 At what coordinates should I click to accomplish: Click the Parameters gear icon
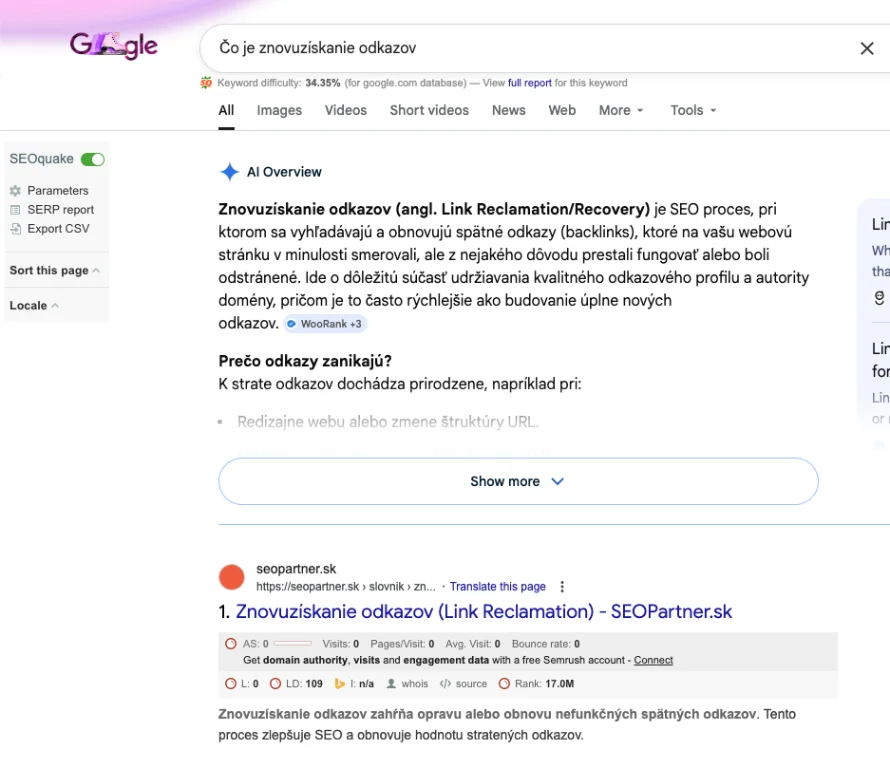[x=15, y=191]
